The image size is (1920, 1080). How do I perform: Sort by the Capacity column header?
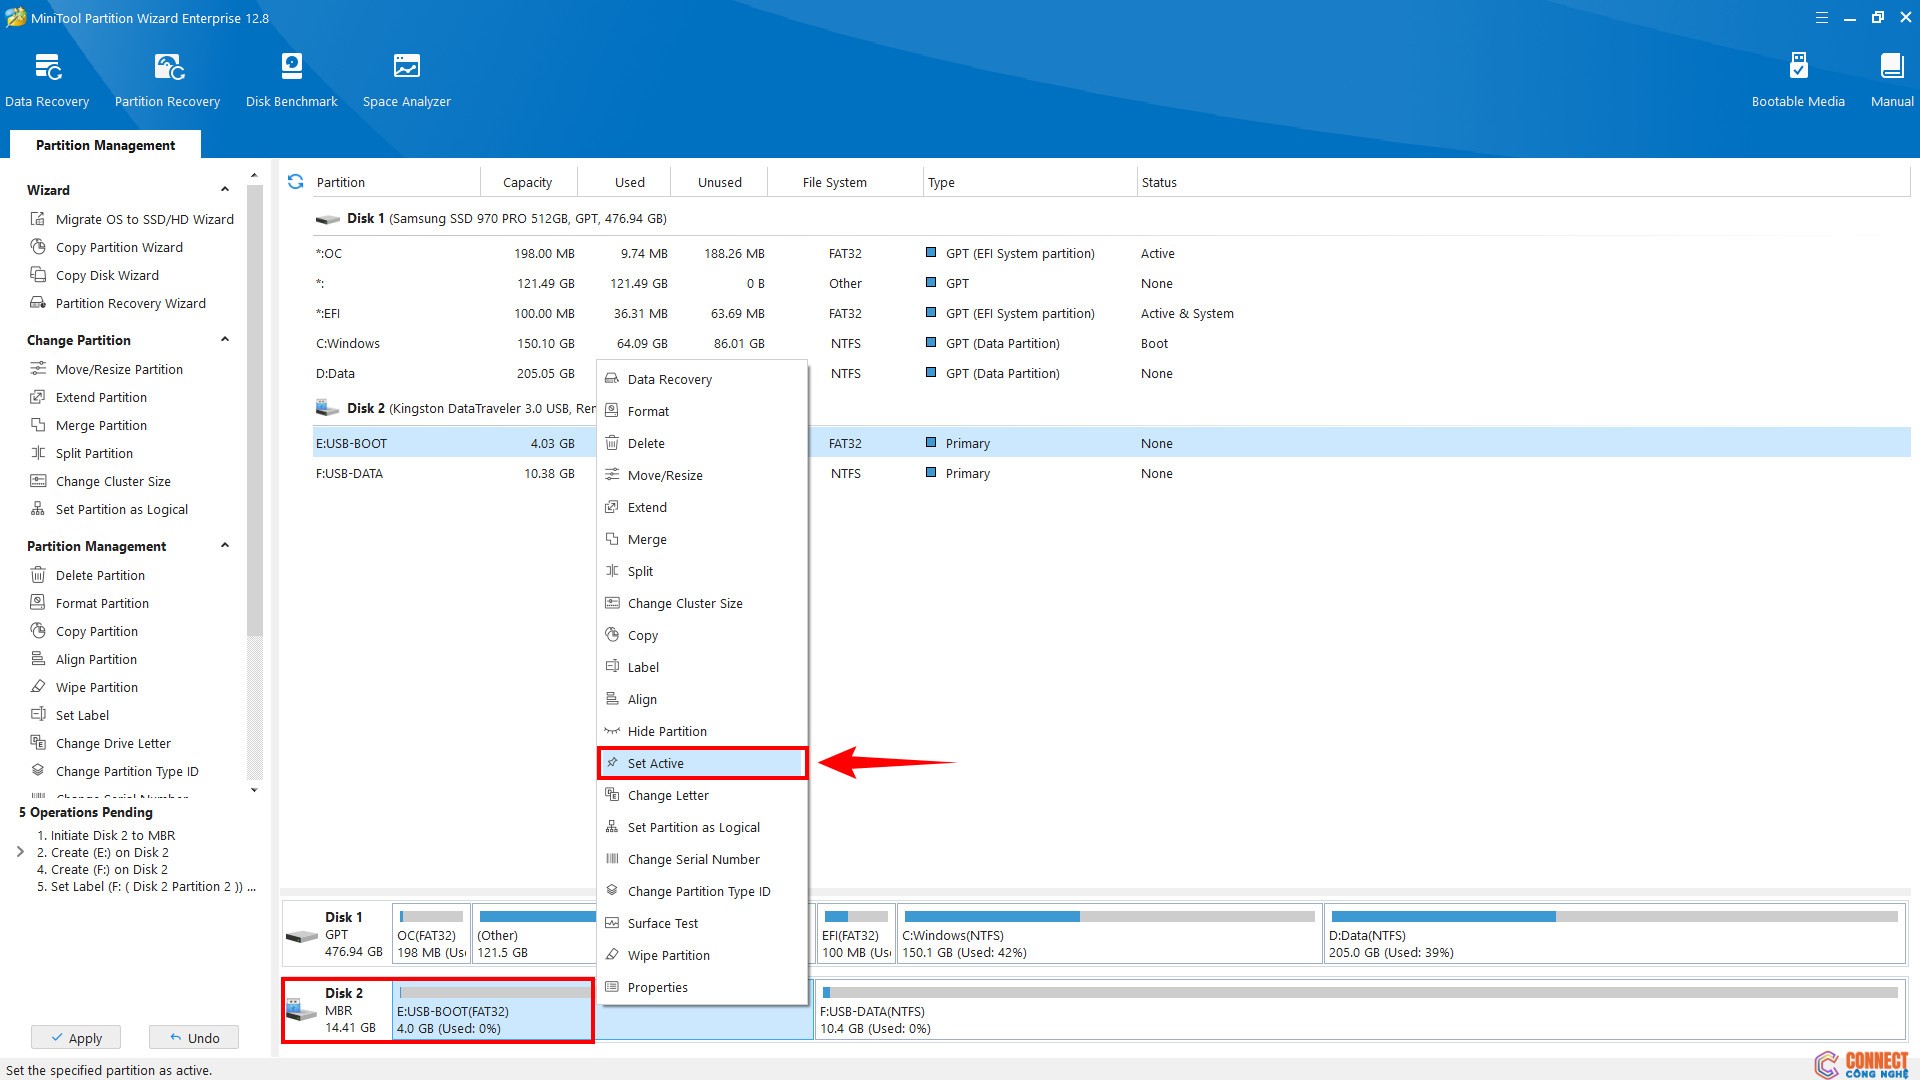(527, 182)
